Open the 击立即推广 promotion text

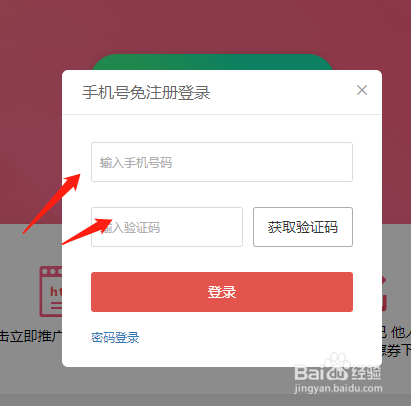(31, 336)
